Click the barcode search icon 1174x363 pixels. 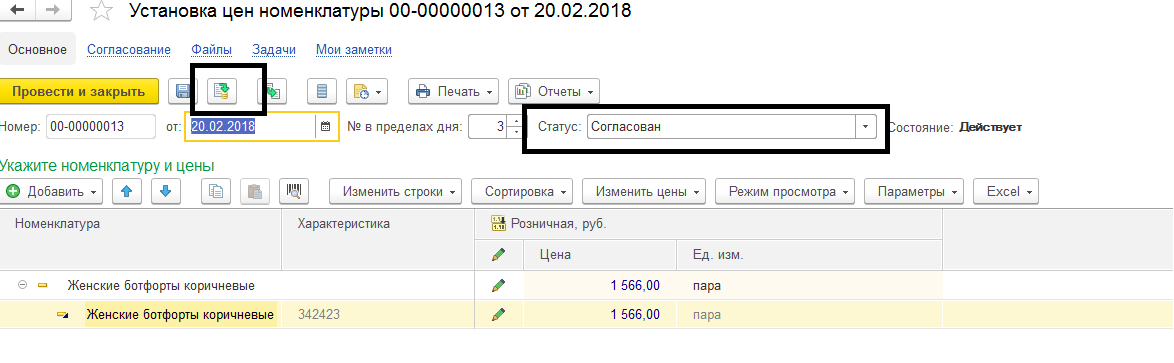tap(294, 192)
